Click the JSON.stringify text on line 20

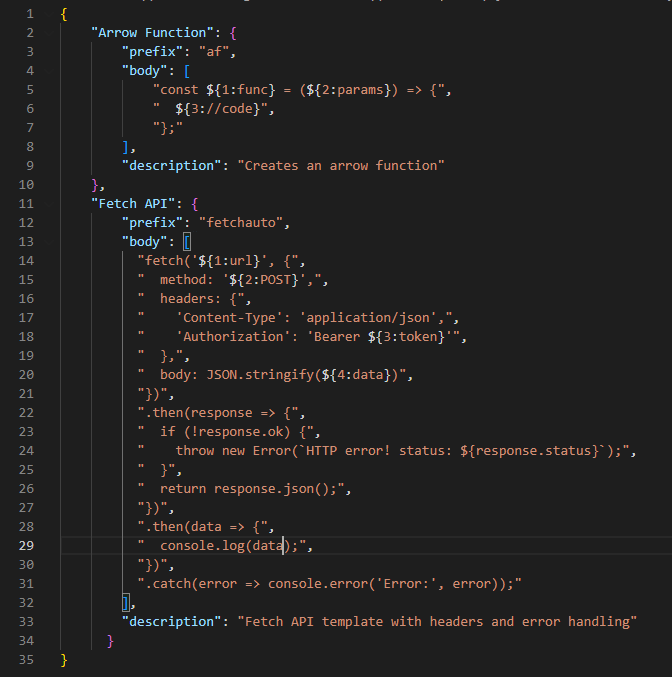click(x=260, y=375)
